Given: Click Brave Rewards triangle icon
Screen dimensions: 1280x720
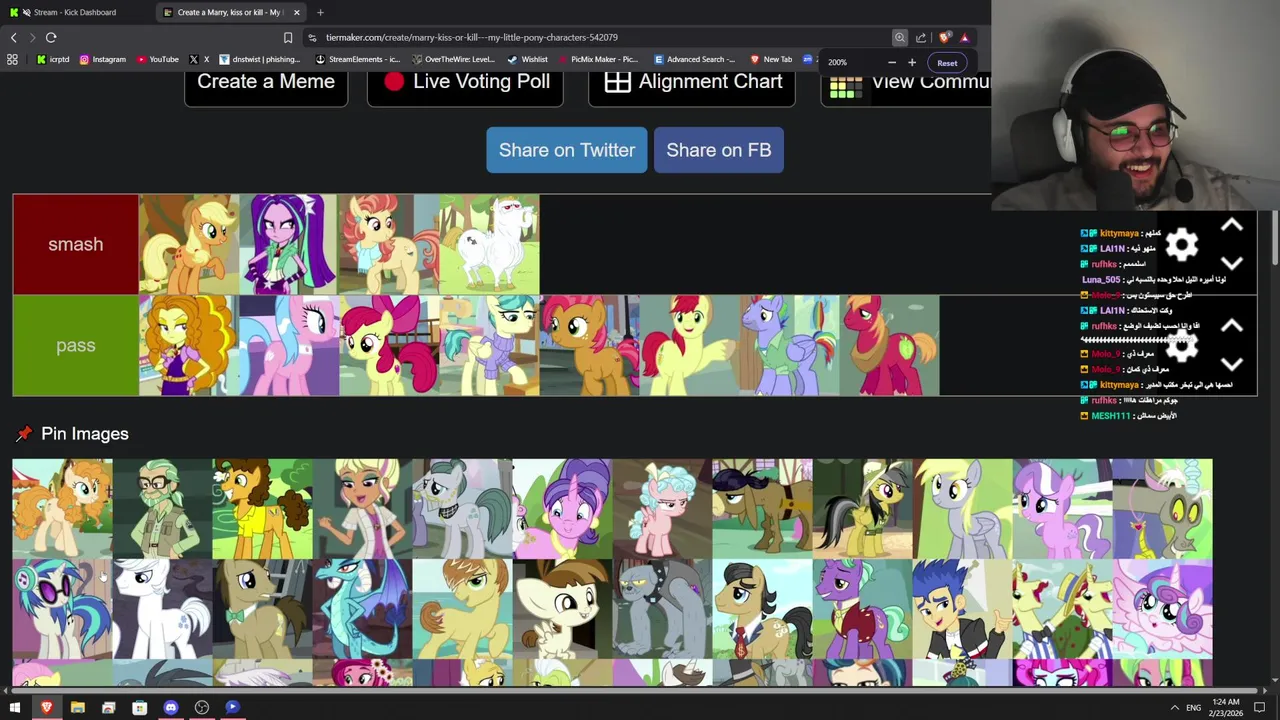Looking at the screenshot, I should [x=965, y=37].
